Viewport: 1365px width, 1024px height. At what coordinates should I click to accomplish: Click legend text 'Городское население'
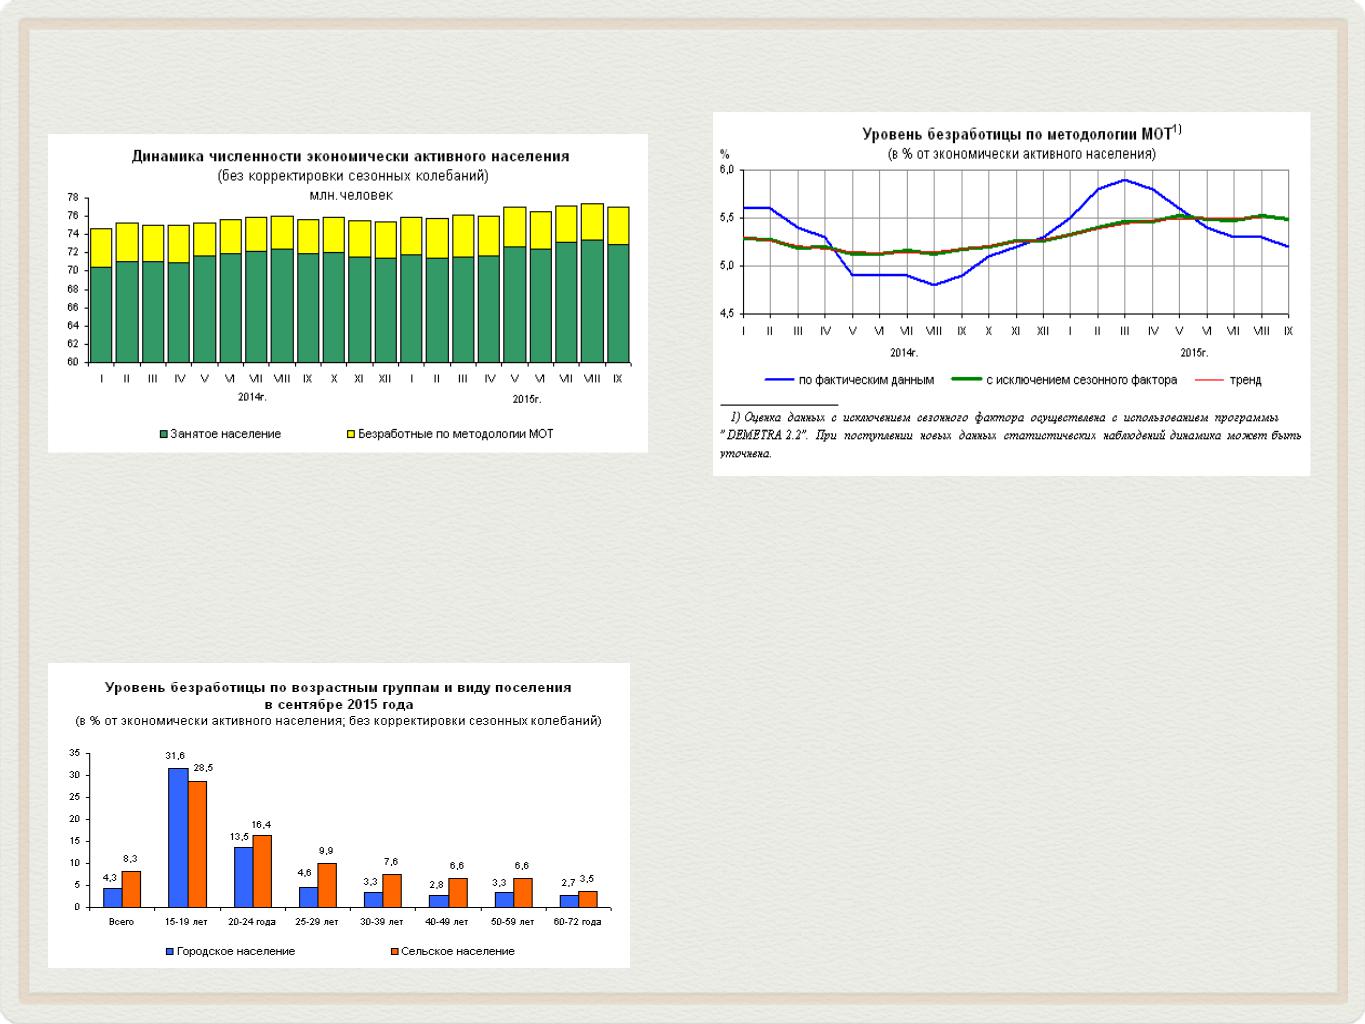pos(236,952)
